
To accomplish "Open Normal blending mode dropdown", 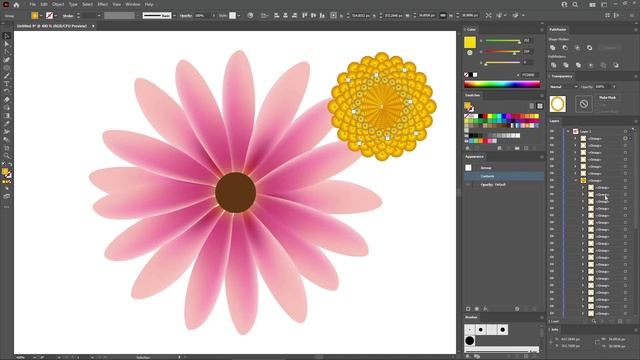I will 563,87.
